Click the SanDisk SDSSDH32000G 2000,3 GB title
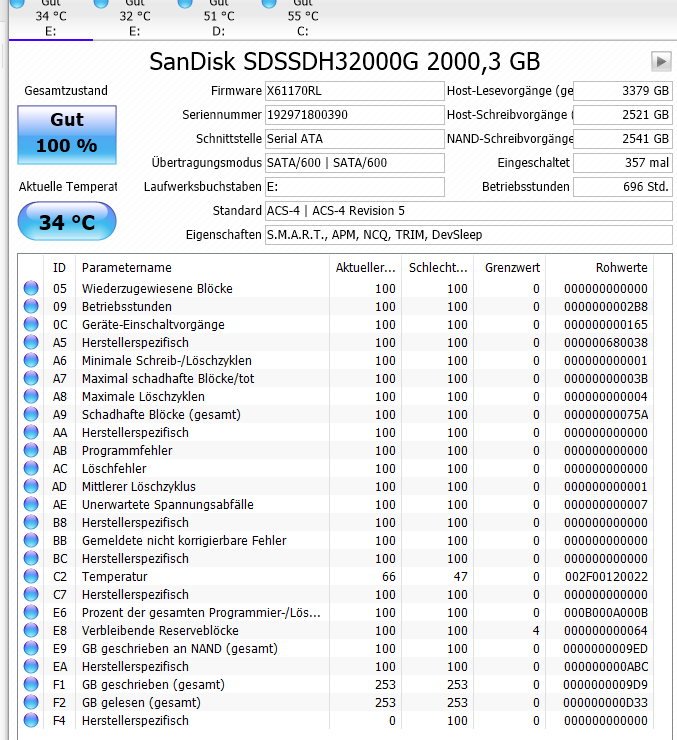Image resolution: width=677 pixels, height=740 pixels. pos(345,62)
